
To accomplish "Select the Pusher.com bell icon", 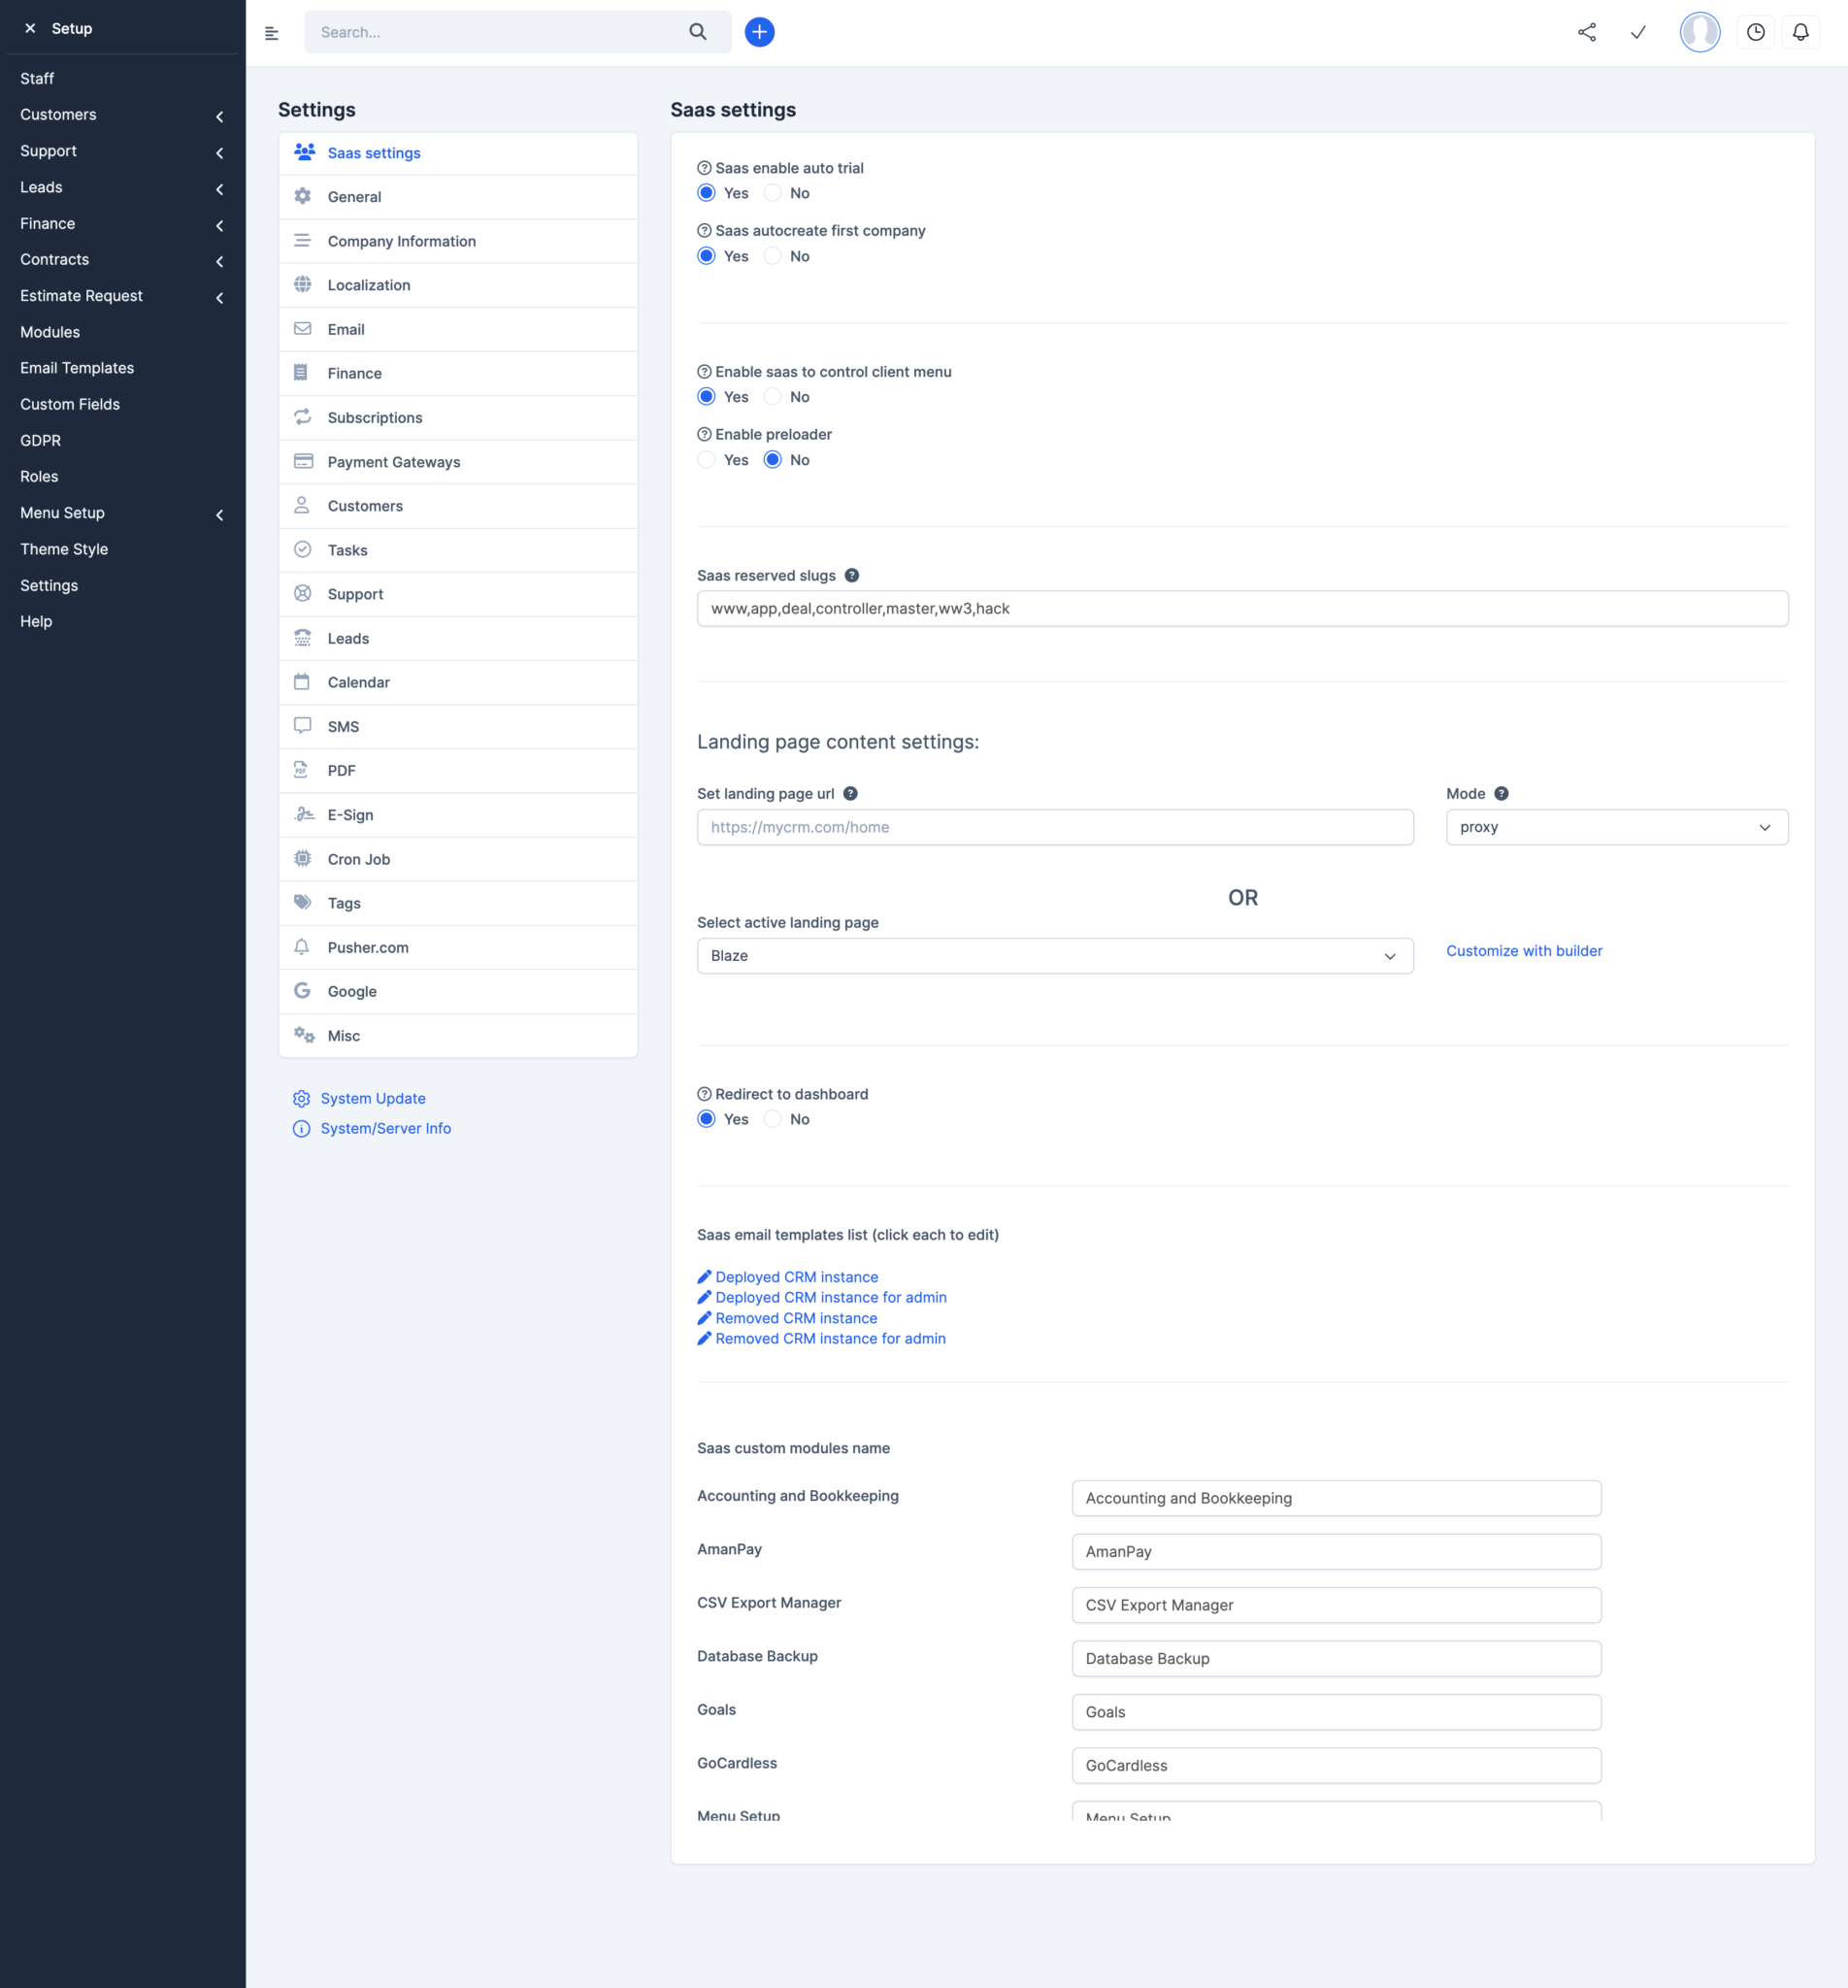I will [x=303, y=947].
